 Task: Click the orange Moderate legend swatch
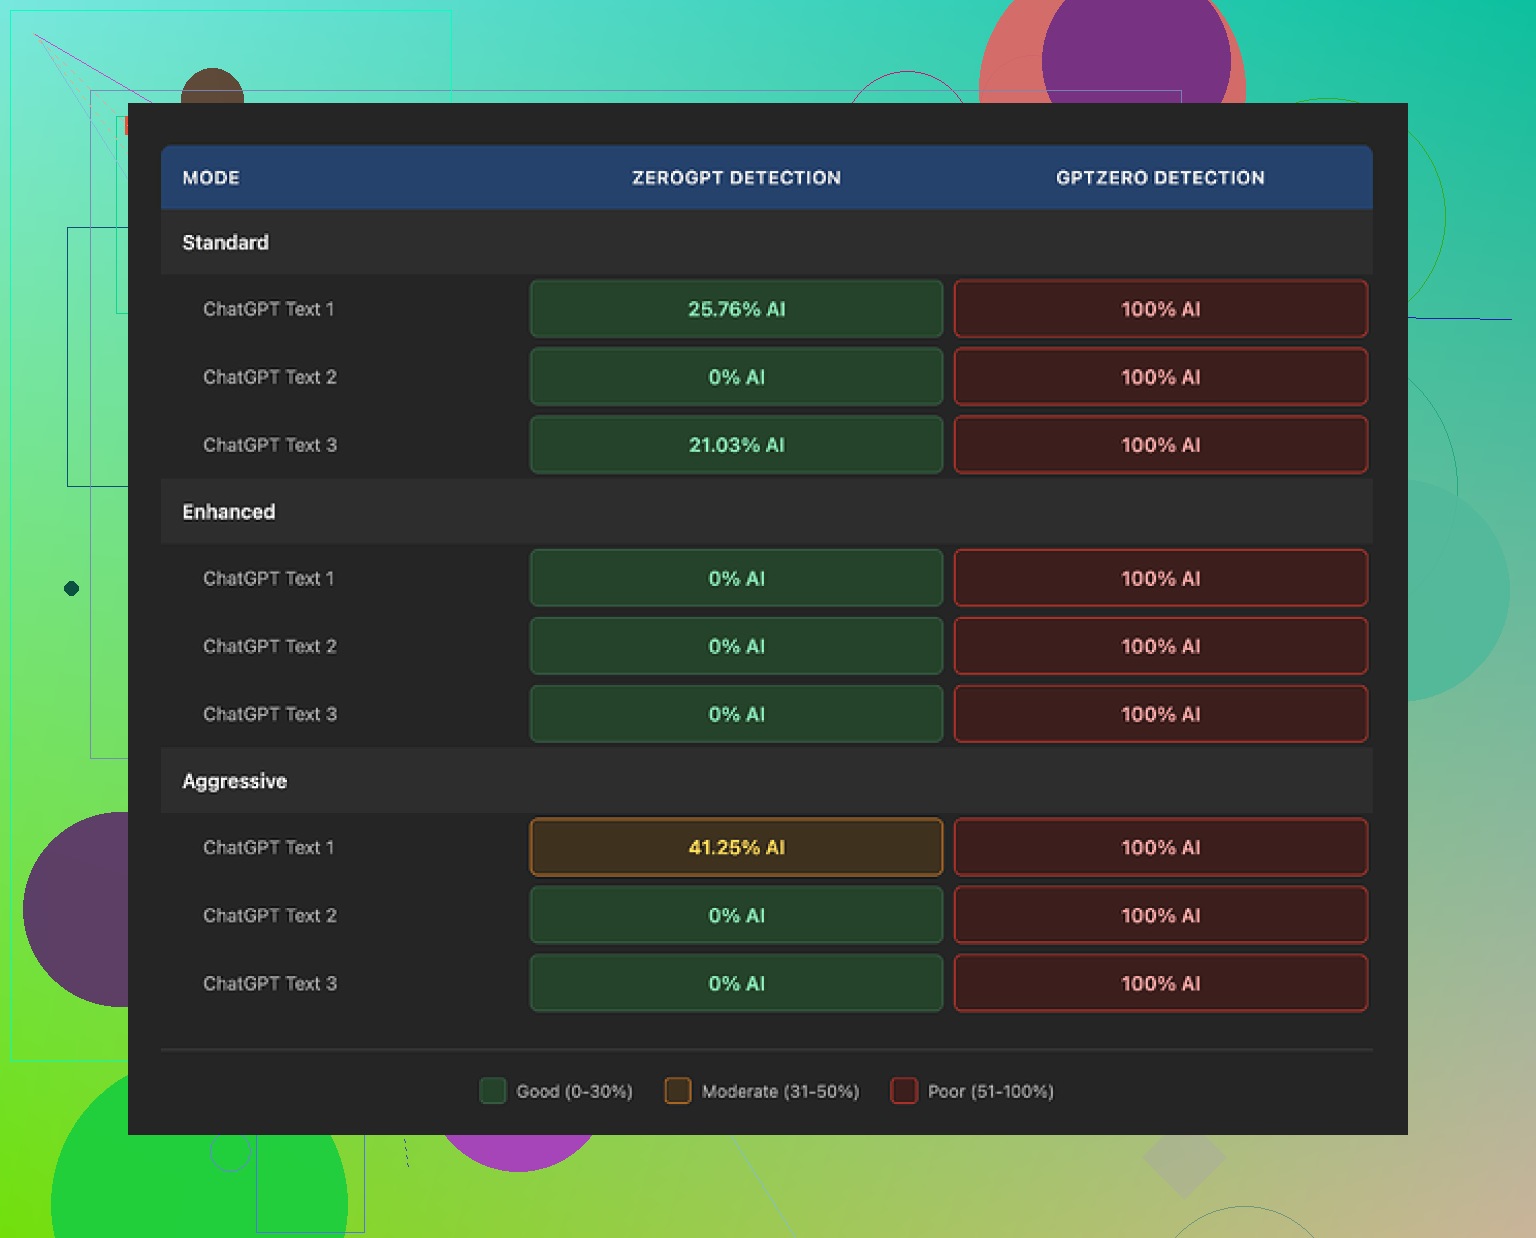pos(678,1091)
